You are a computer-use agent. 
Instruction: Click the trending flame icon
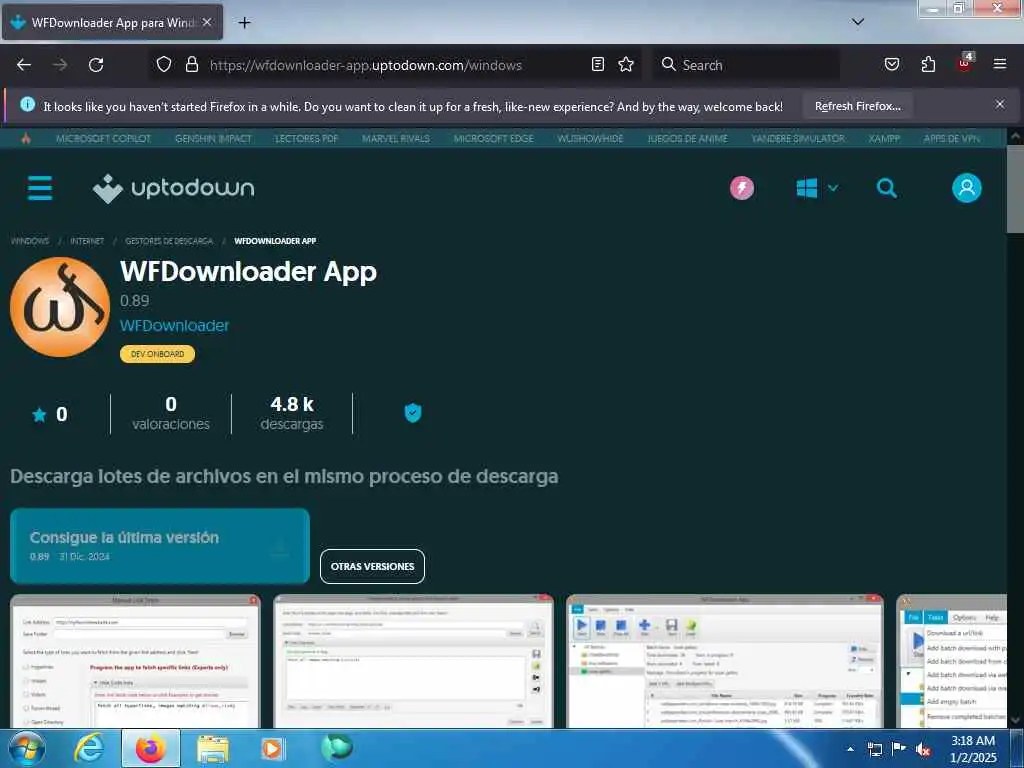coord(26,138)
